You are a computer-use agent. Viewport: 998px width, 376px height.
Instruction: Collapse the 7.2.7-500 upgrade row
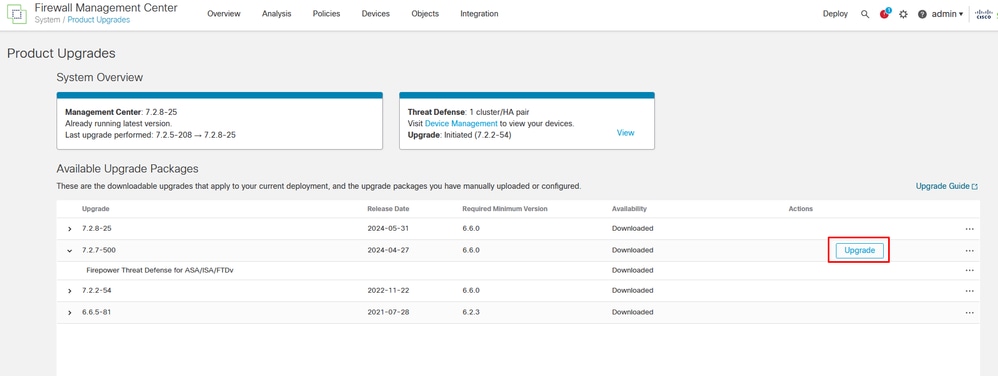(x=69, y=251)
